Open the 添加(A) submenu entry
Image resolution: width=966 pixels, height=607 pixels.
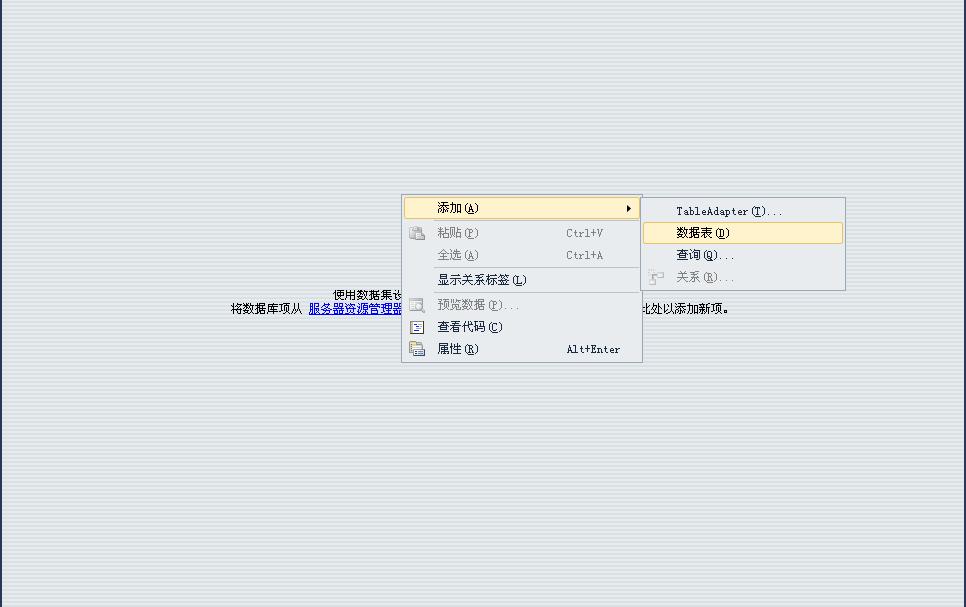click(521, 208)
